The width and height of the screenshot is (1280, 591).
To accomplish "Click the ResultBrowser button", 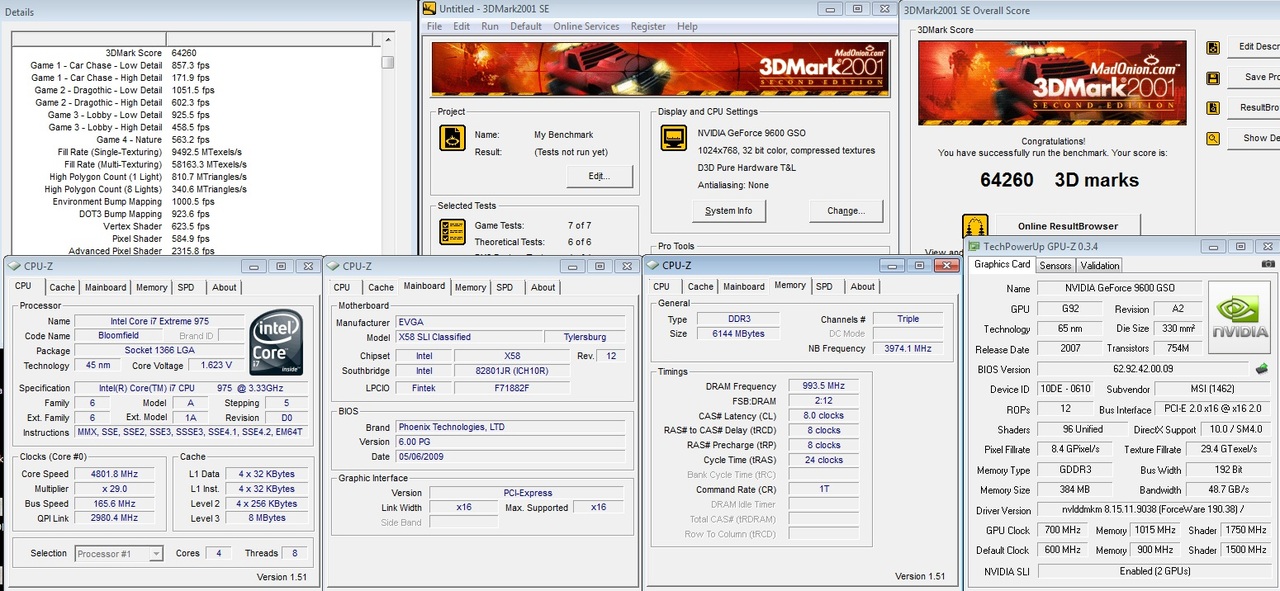I will [1254, 108].
